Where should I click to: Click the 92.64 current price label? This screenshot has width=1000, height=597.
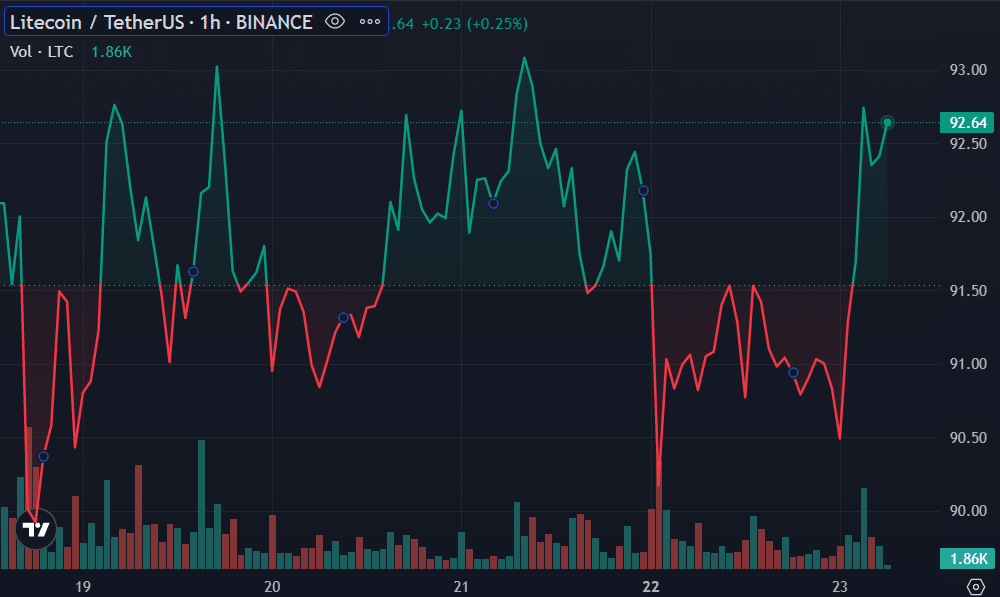[x=967, y=122]
